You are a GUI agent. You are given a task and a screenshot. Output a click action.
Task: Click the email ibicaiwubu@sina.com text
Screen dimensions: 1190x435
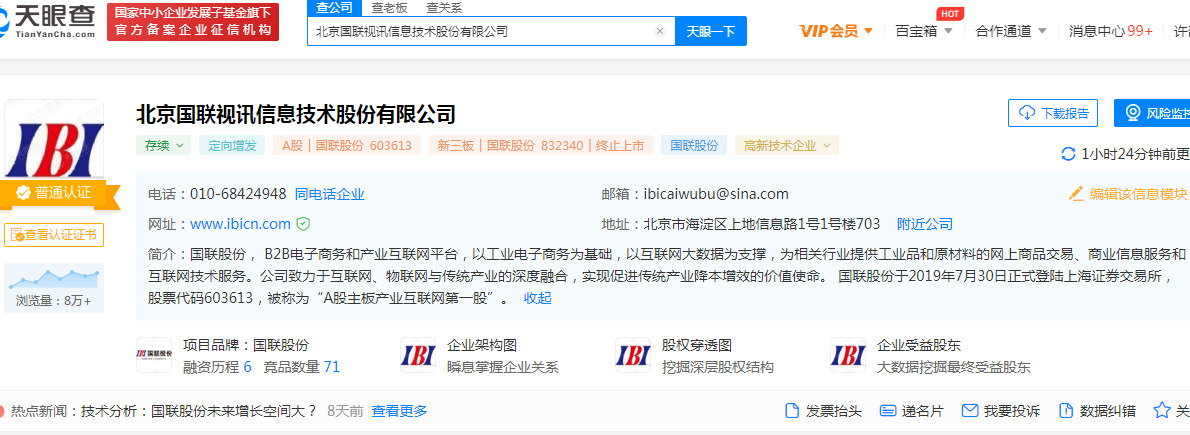[x=716, y=194]
